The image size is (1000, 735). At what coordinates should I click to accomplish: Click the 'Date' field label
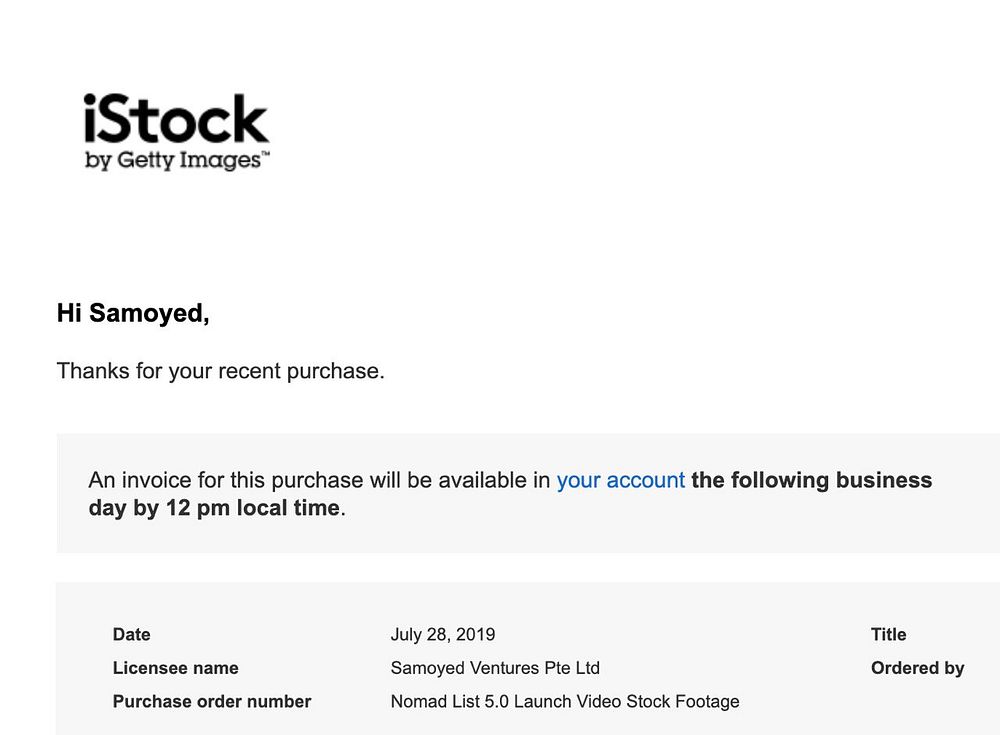coord(131,634)
